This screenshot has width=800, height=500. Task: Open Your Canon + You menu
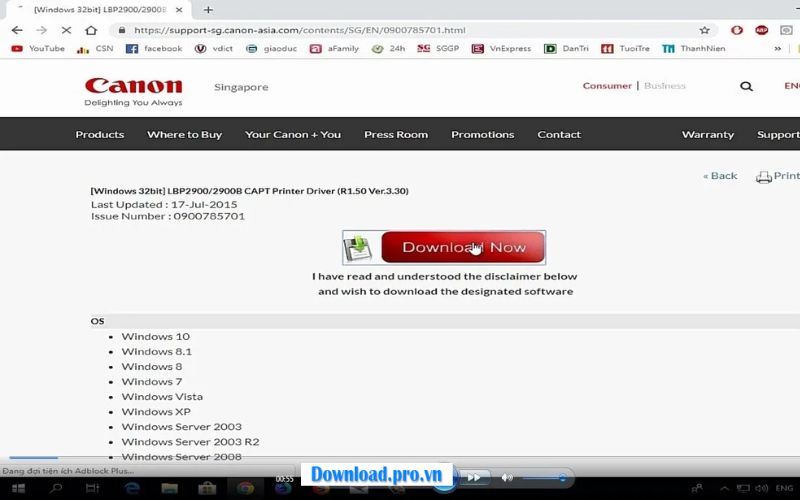[x=293, y=135]
